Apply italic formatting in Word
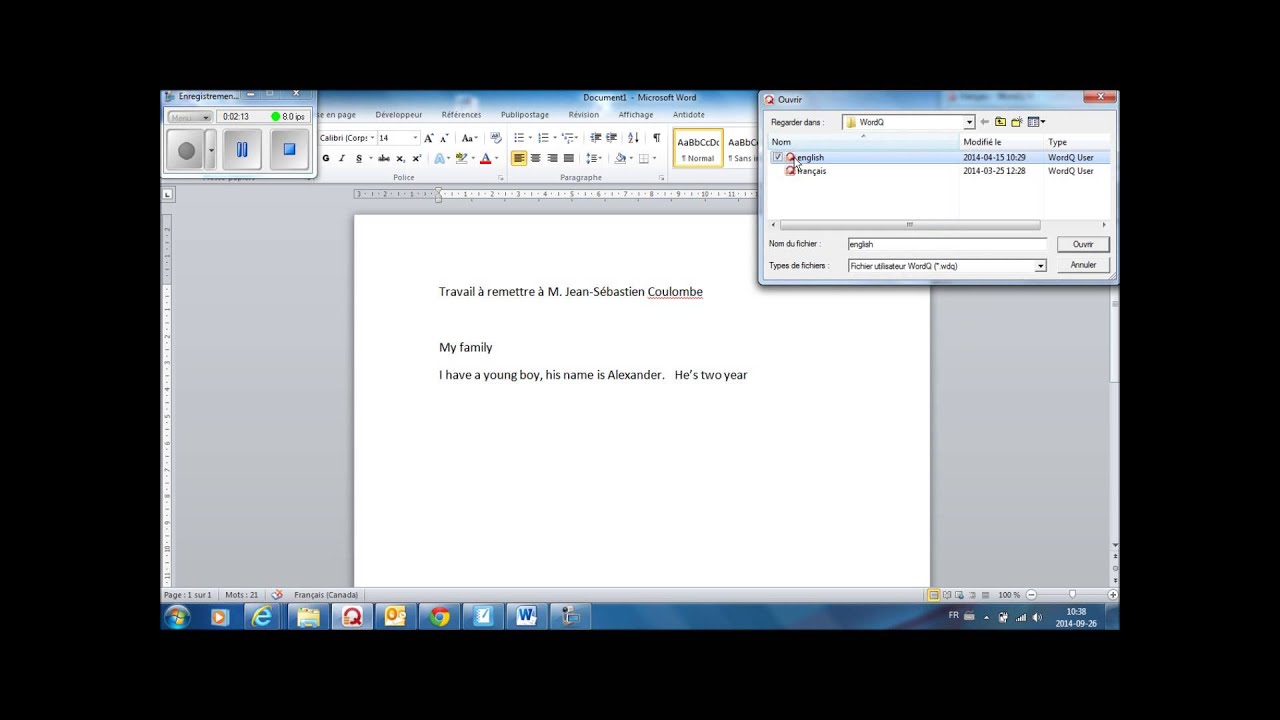Screen dimensions: 1280x720 pos(342,158)
